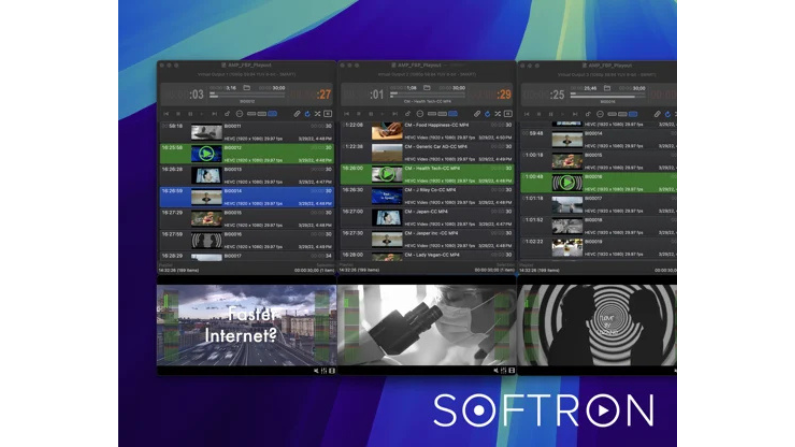
Task: Select CM - Generic Car AD-CC clip
Action: (427, 153)
